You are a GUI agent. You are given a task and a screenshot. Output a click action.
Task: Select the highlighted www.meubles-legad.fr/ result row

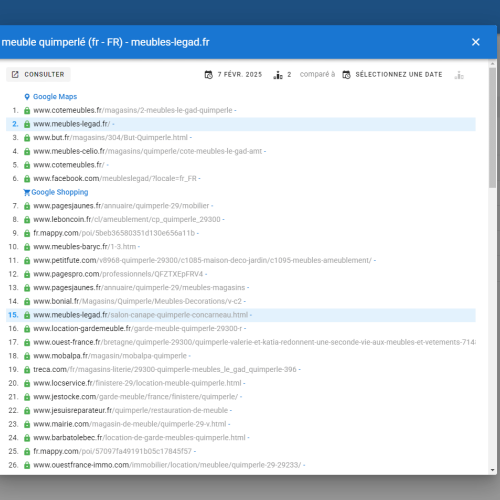click(241, 124)
